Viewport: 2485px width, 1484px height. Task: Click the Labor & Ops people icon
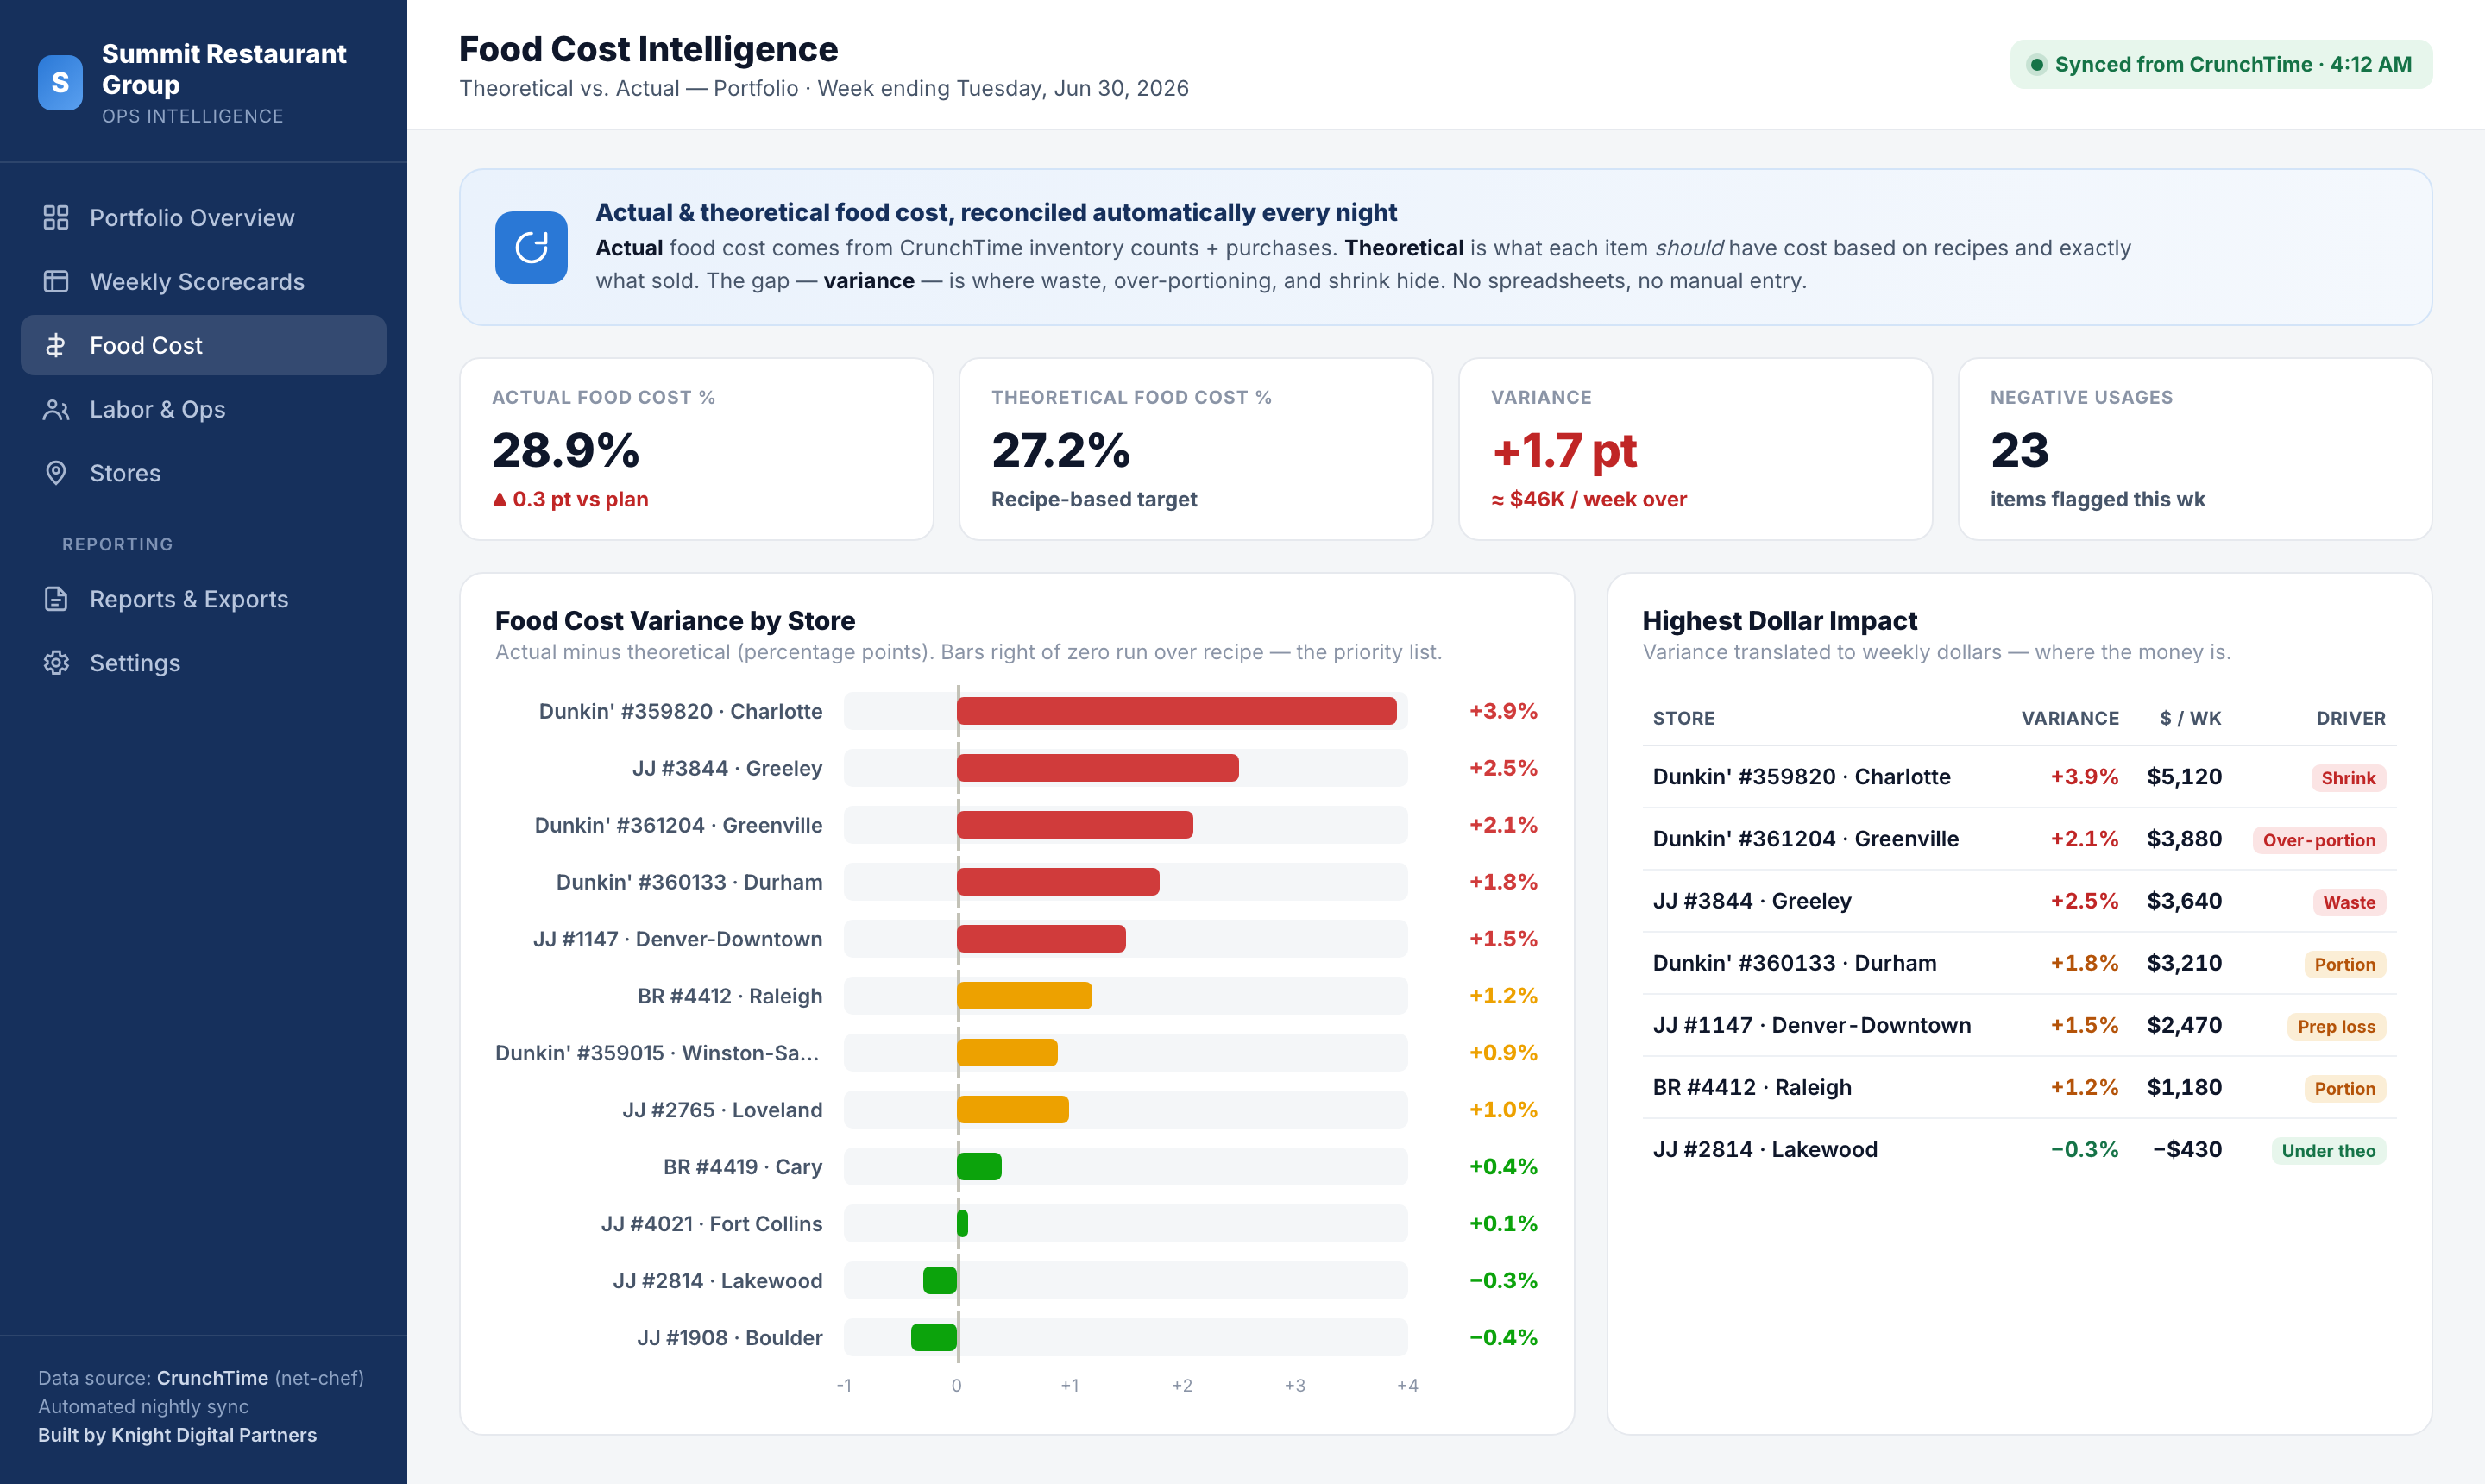(x=56, y=410)
